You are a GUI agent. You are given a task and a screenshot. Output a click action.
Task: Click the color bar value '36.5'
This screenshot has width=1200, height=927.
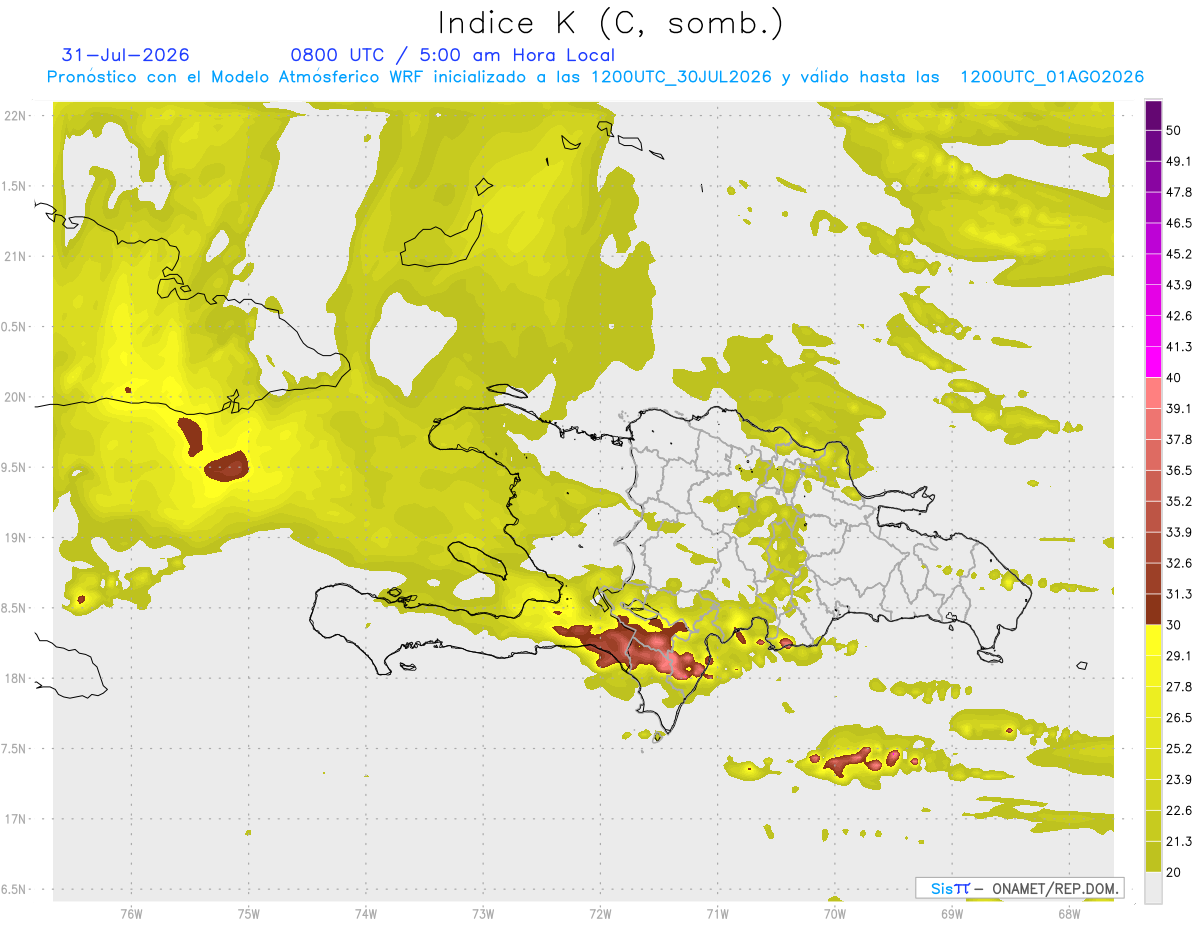click(x=1179, y=470)
